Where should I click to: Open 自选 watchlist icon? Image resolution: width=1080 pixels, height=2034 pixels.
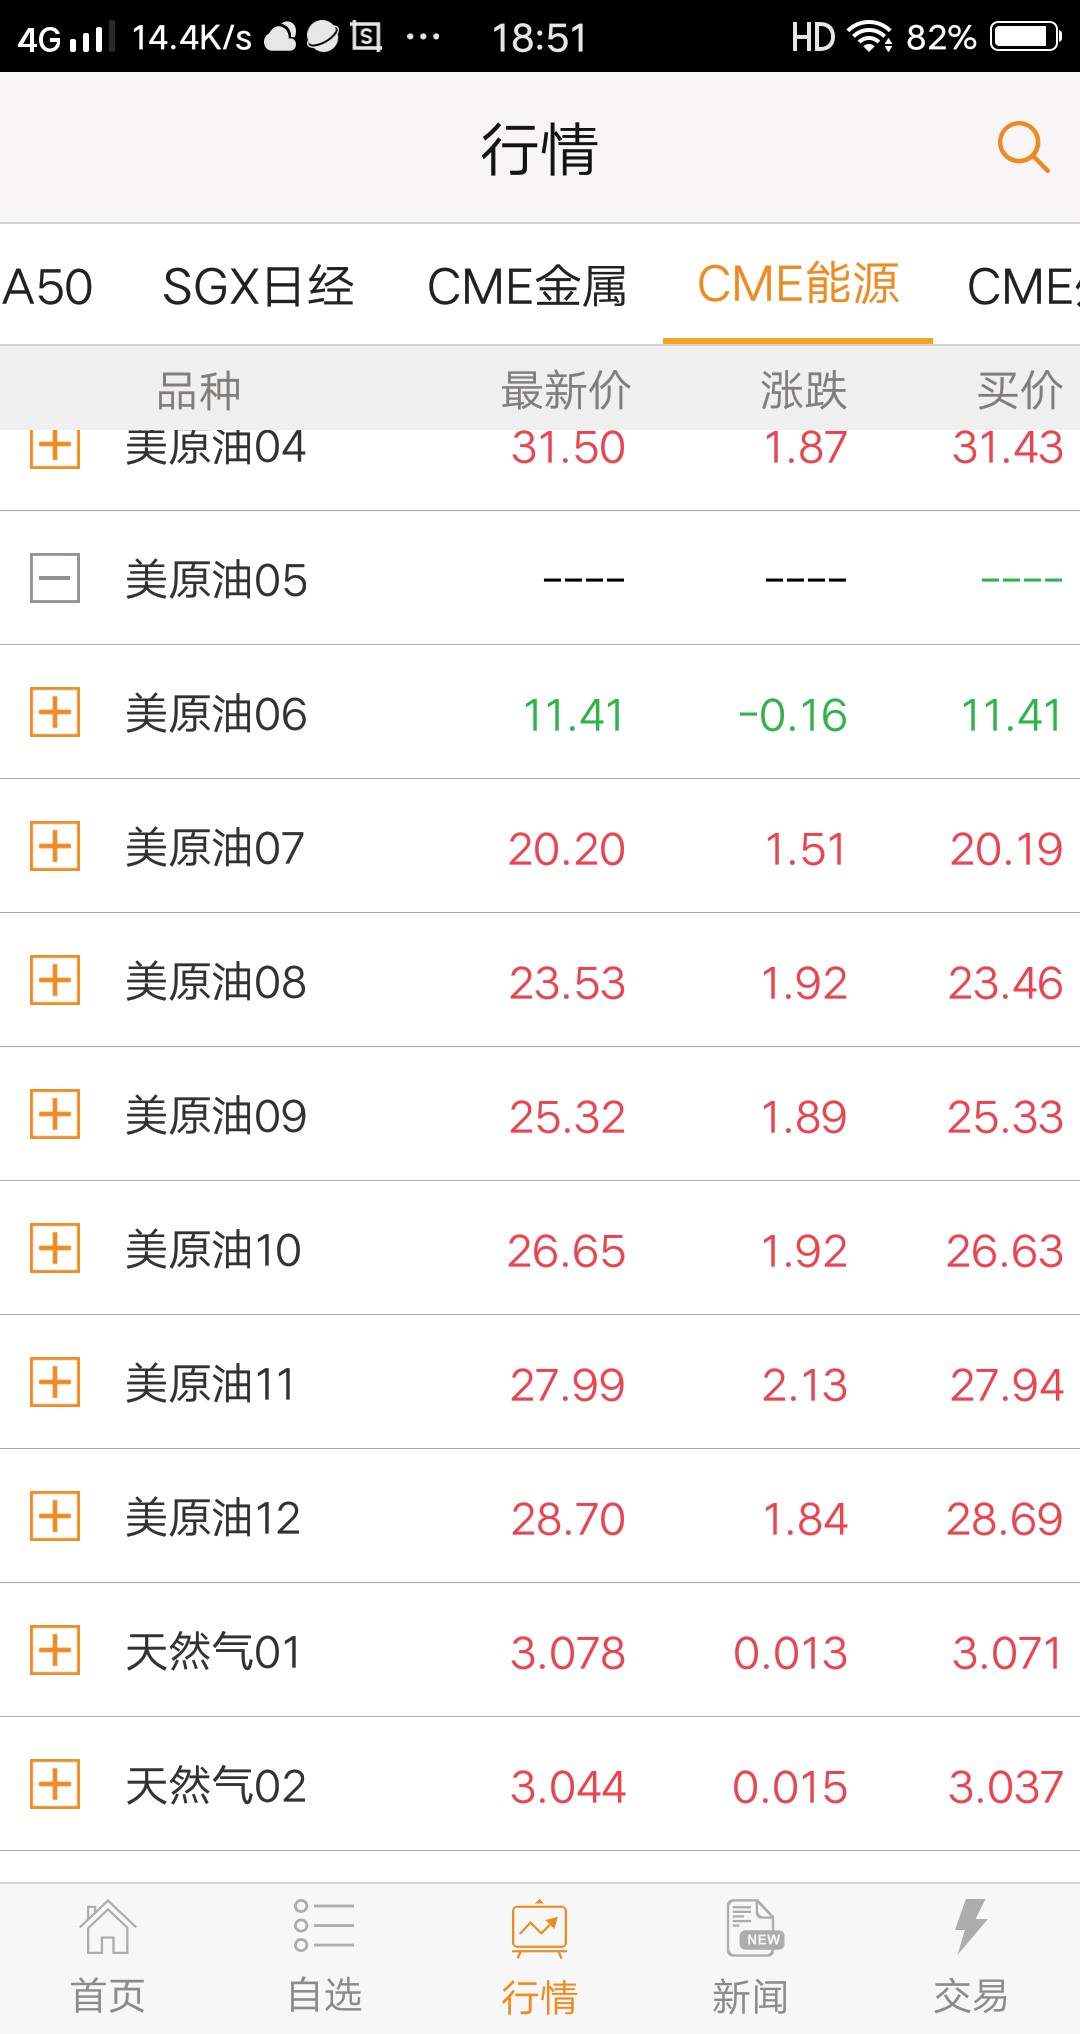point(324,1926)
